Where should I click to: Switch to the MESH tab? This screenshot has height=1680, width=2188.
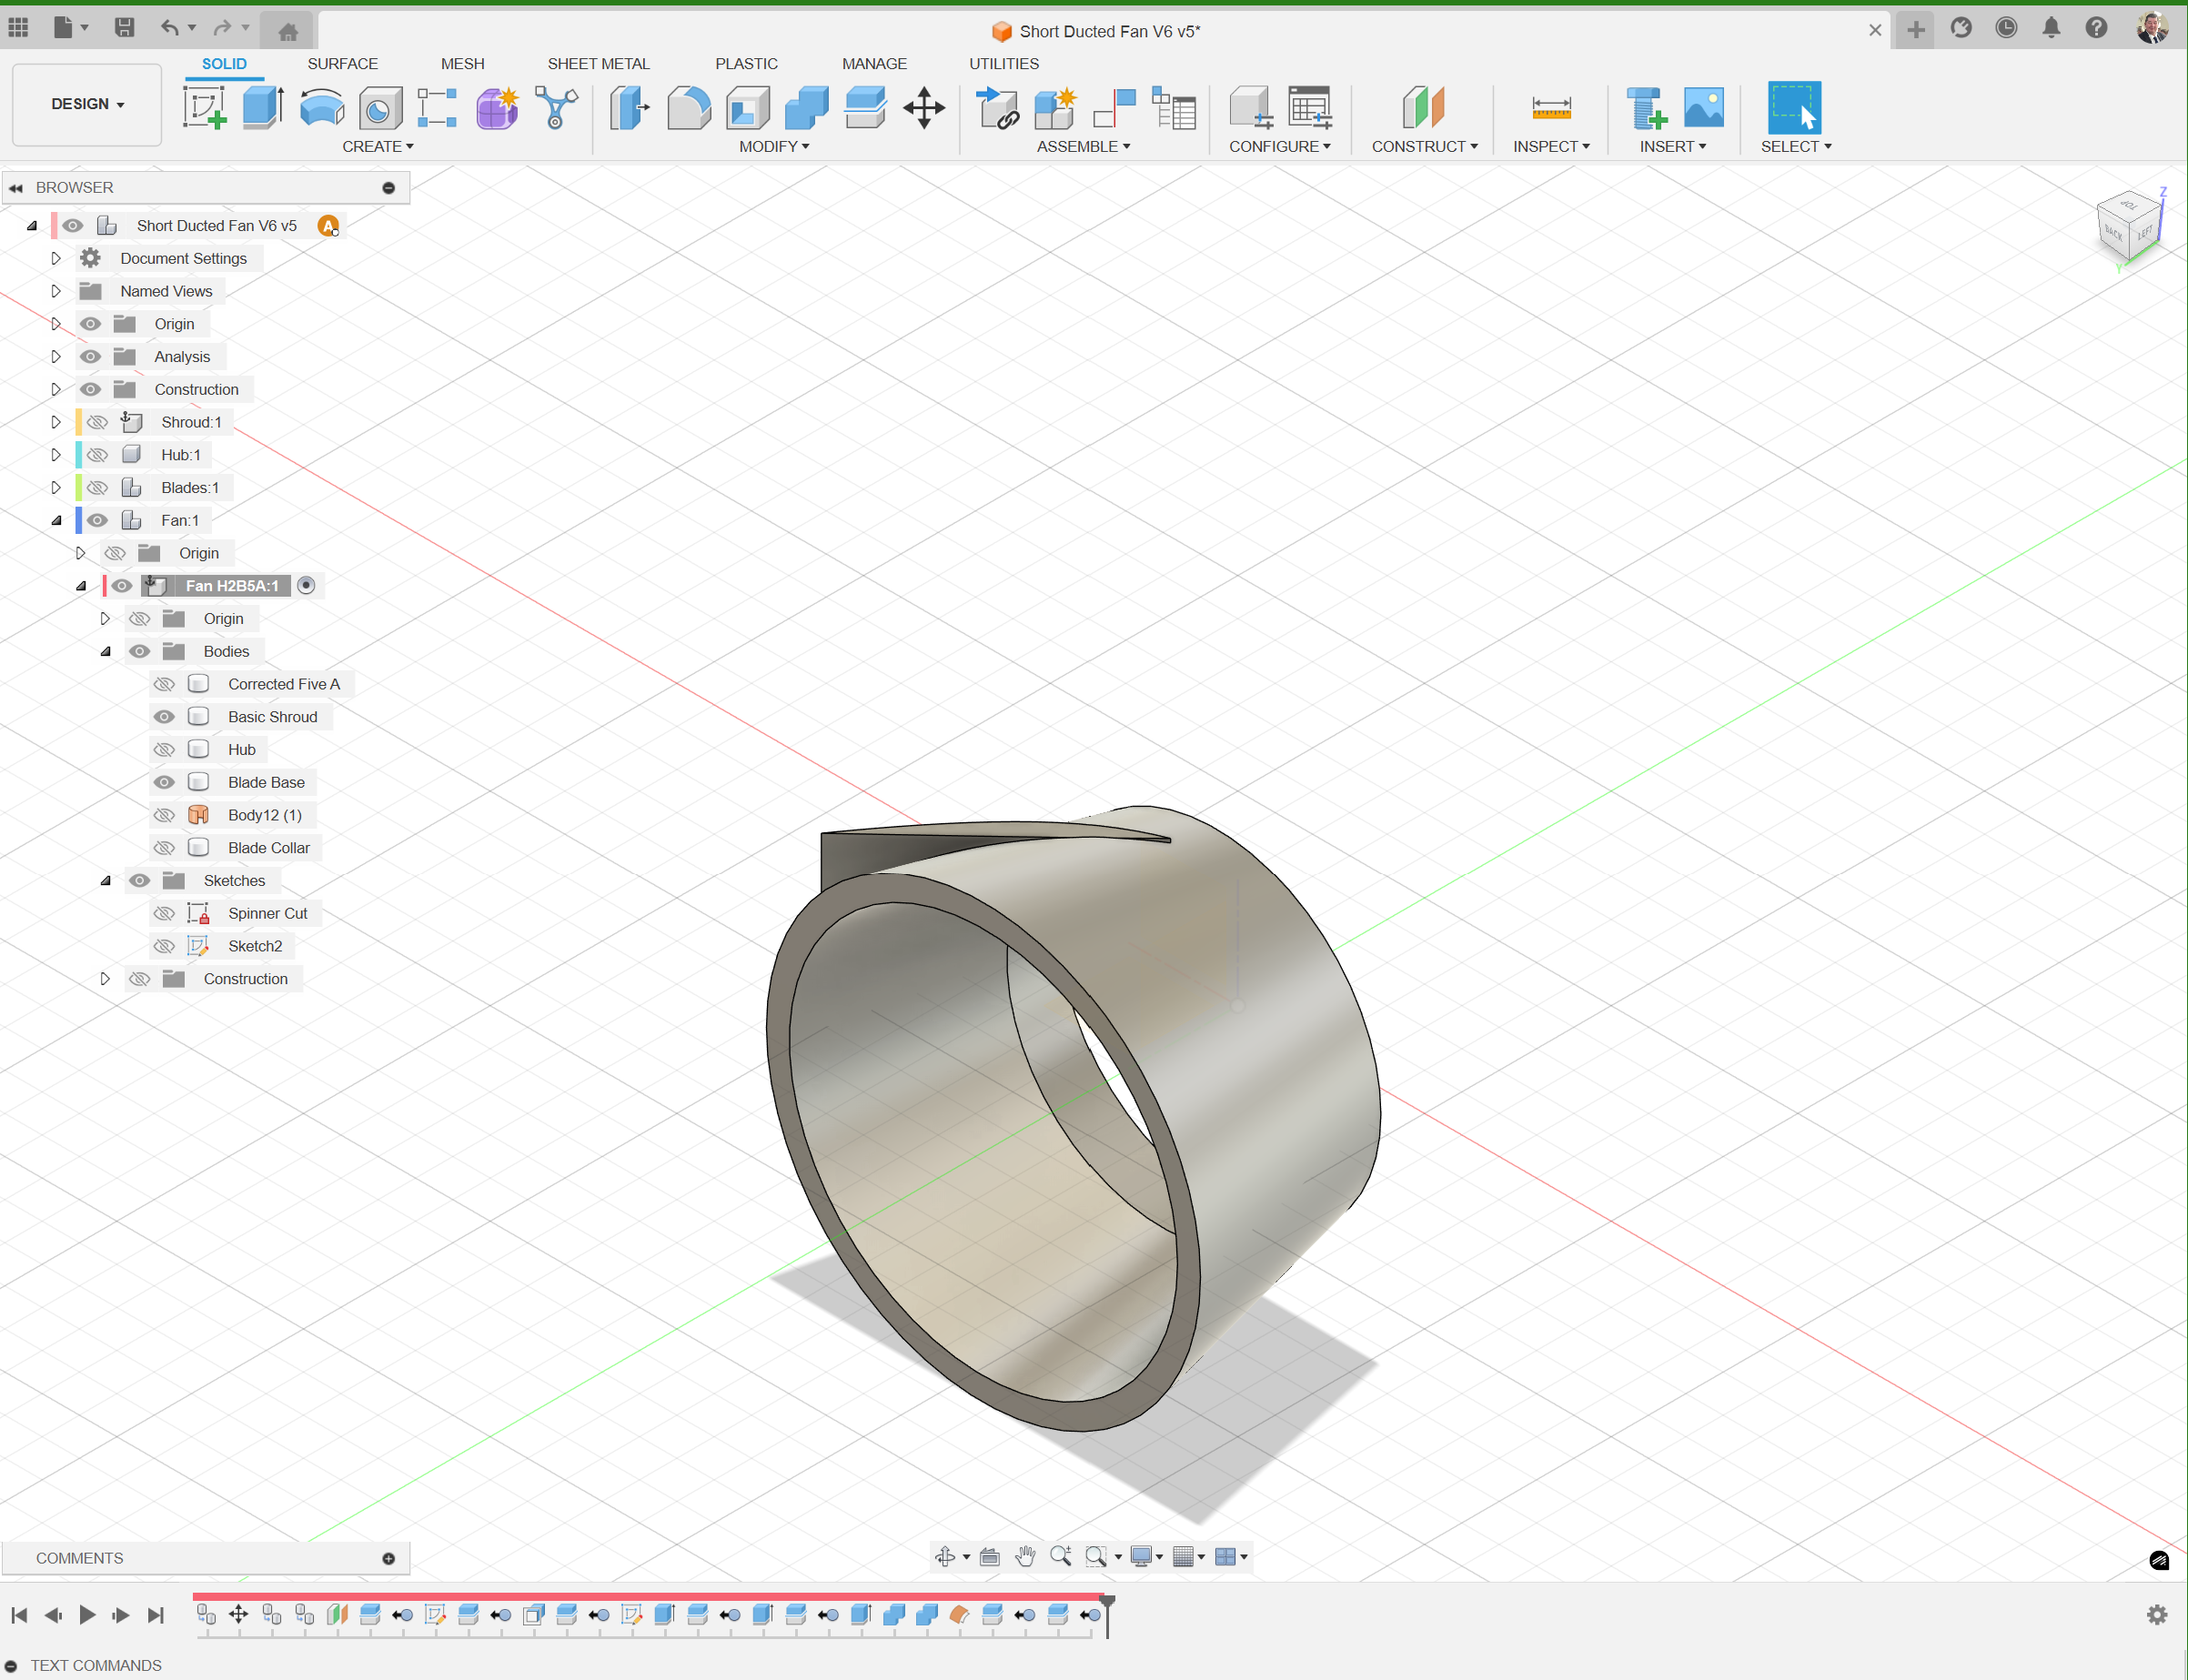462,63
